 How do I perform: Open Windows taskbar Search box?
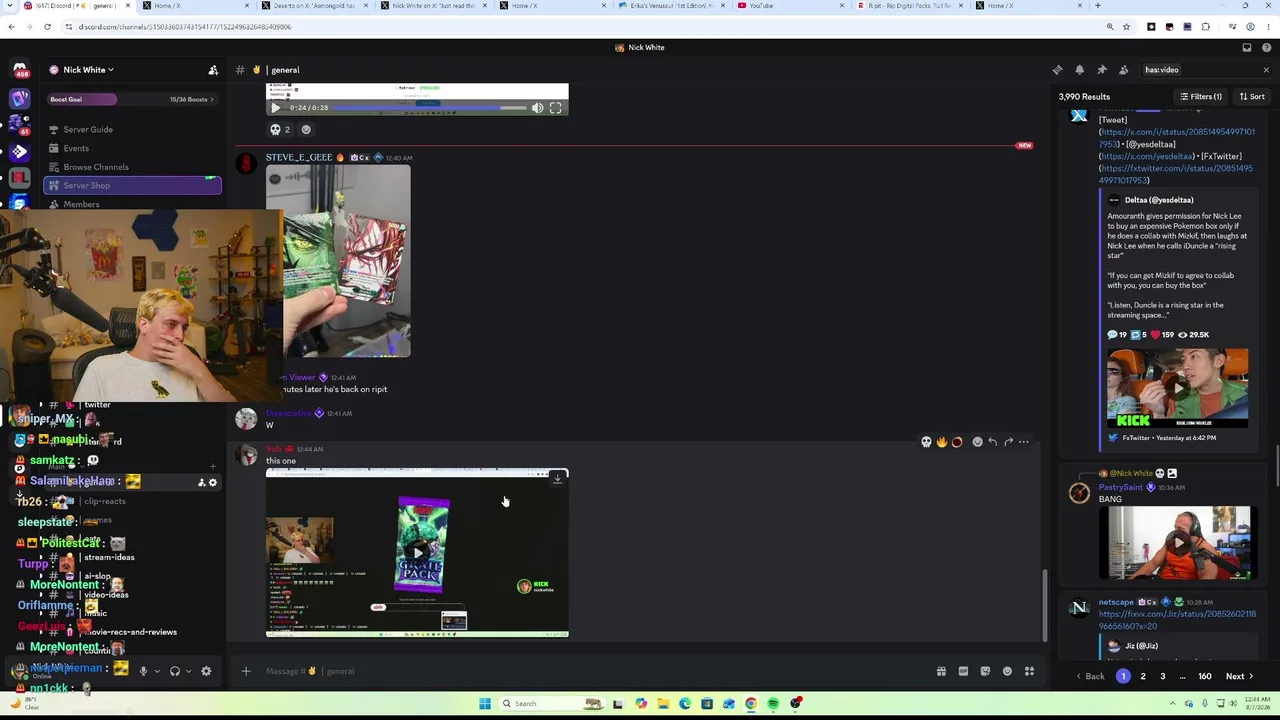tap(550, 703)
